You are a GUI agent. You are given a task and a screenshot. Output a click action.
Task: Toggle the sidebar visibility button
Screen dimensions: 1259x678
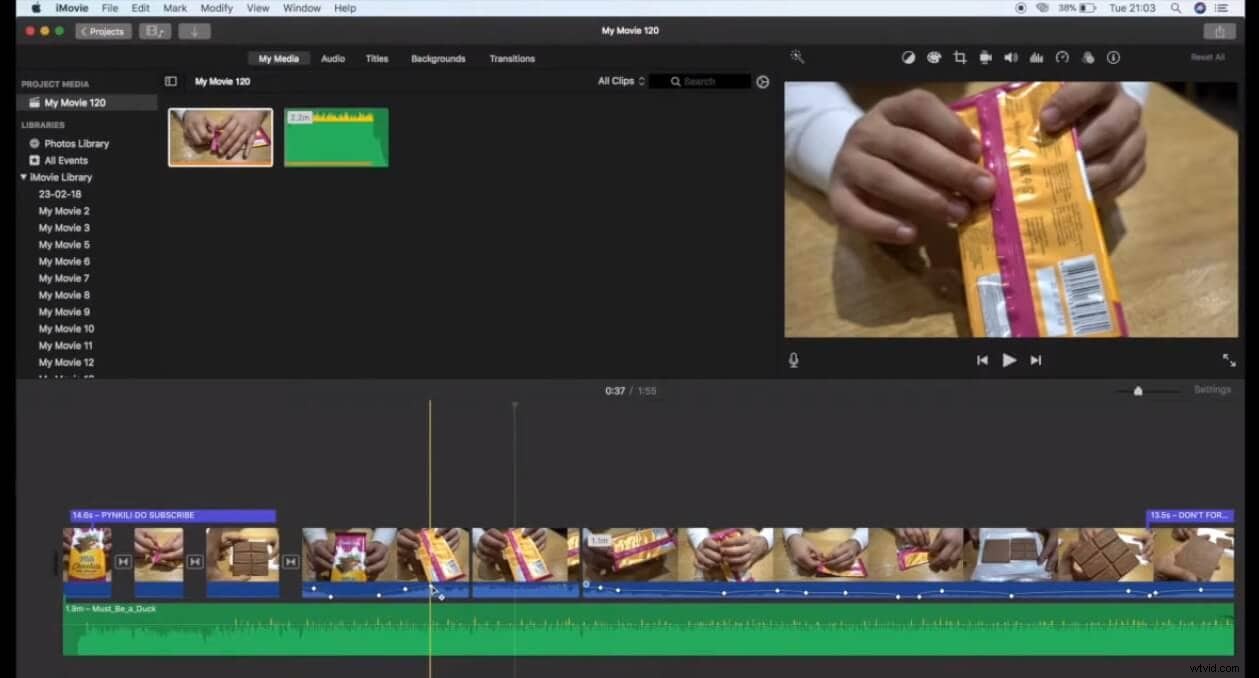[x=171, y=81]
